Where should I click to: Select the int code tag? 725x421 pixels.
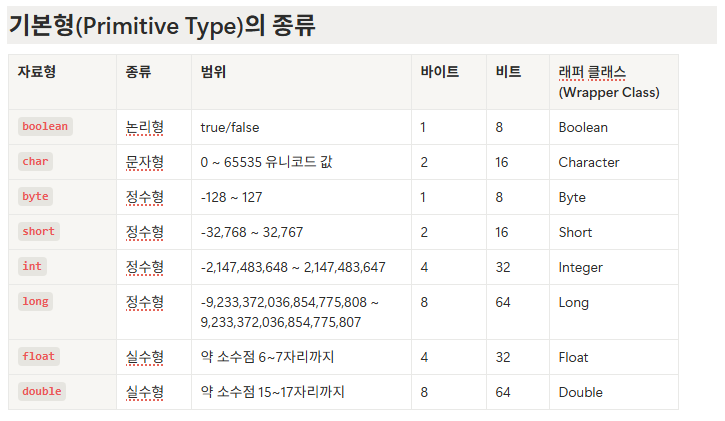pyautogui.click(x=32, y=266)
